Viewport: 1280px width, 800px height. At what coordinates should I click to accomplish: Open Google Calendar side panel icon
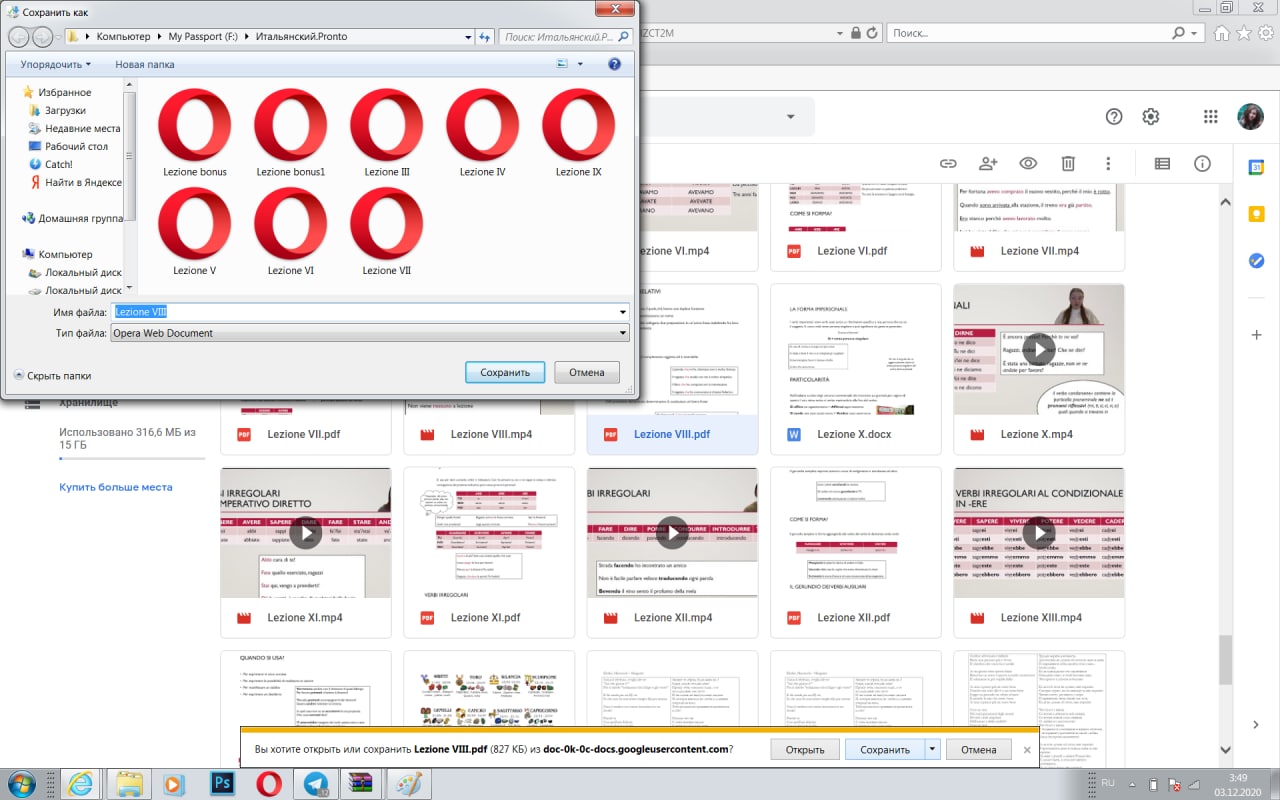pyautogui.click(x=1257, y=168)
